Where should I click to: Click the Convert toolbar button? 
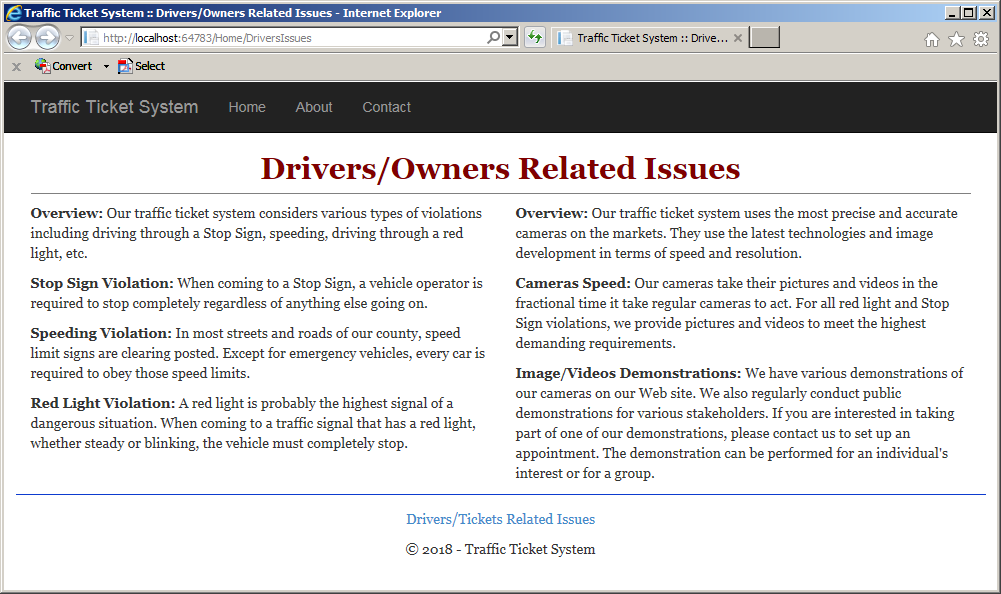[63, 66]
